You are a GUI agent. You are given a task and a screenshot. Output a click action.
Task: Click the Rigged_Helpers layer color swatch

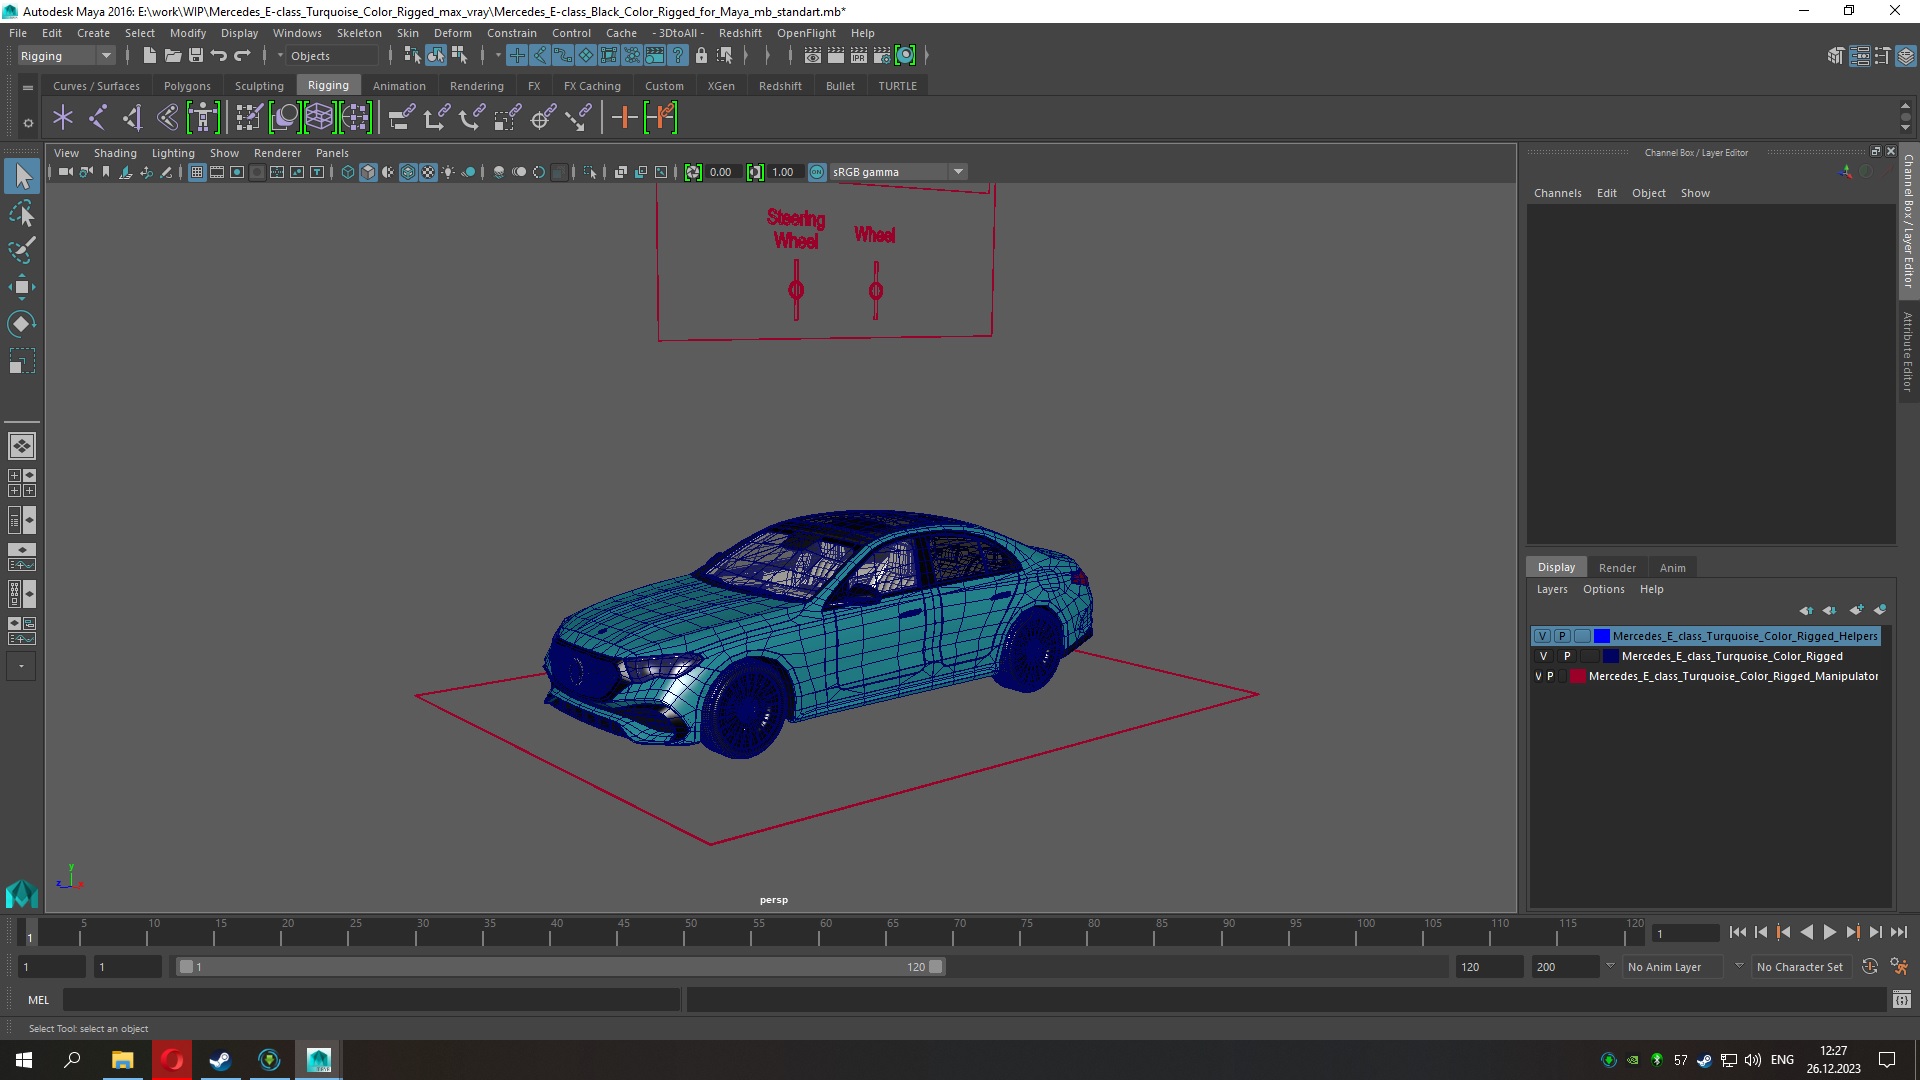pyautogui.click(x=1602, y=636)
